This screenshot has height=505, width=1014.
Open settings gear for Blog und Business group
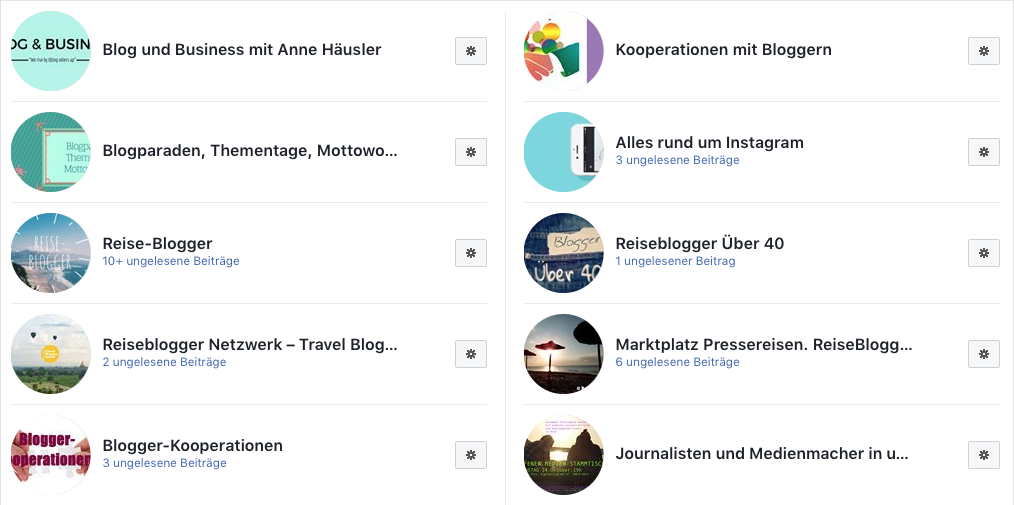coord(471,51)
